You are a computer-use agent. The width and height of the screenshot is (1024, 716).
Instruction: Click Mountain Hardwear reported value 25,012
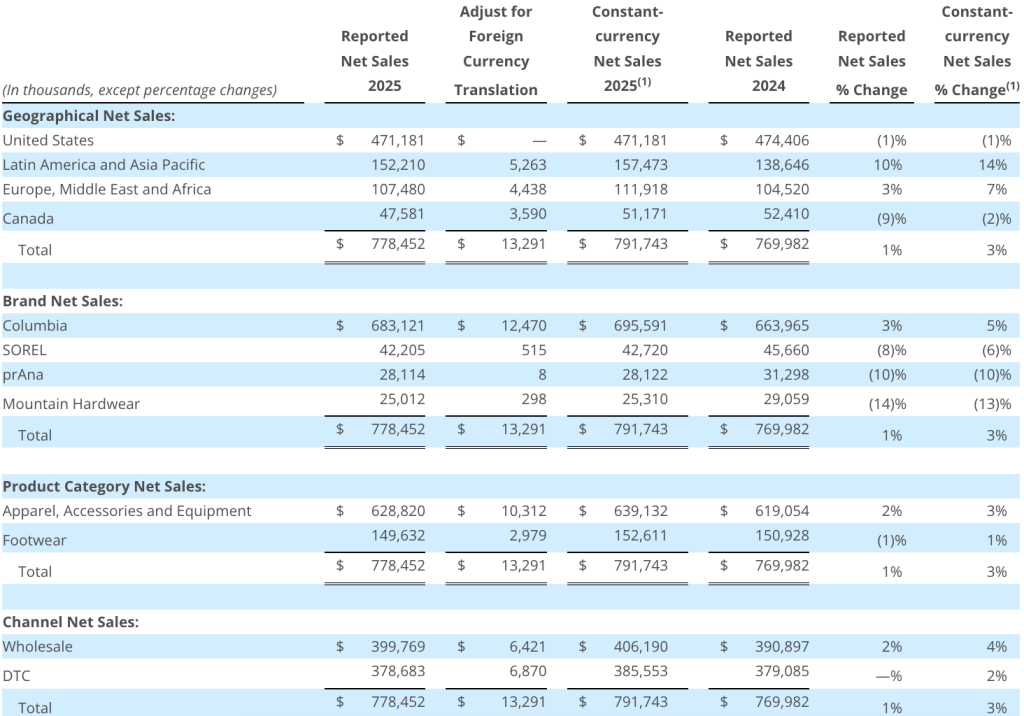(402, 399)
